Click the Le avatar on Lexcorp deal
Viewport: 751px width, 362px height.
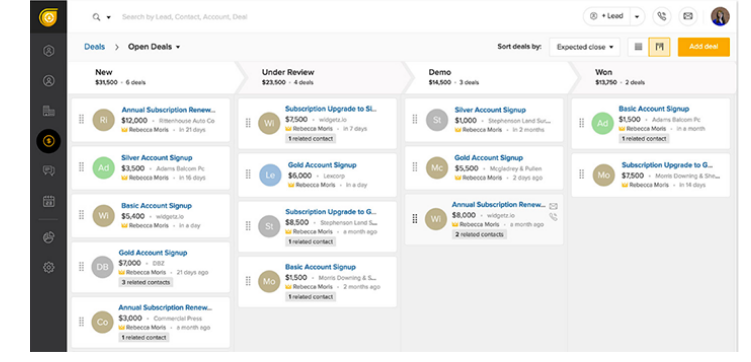[270, 175]
